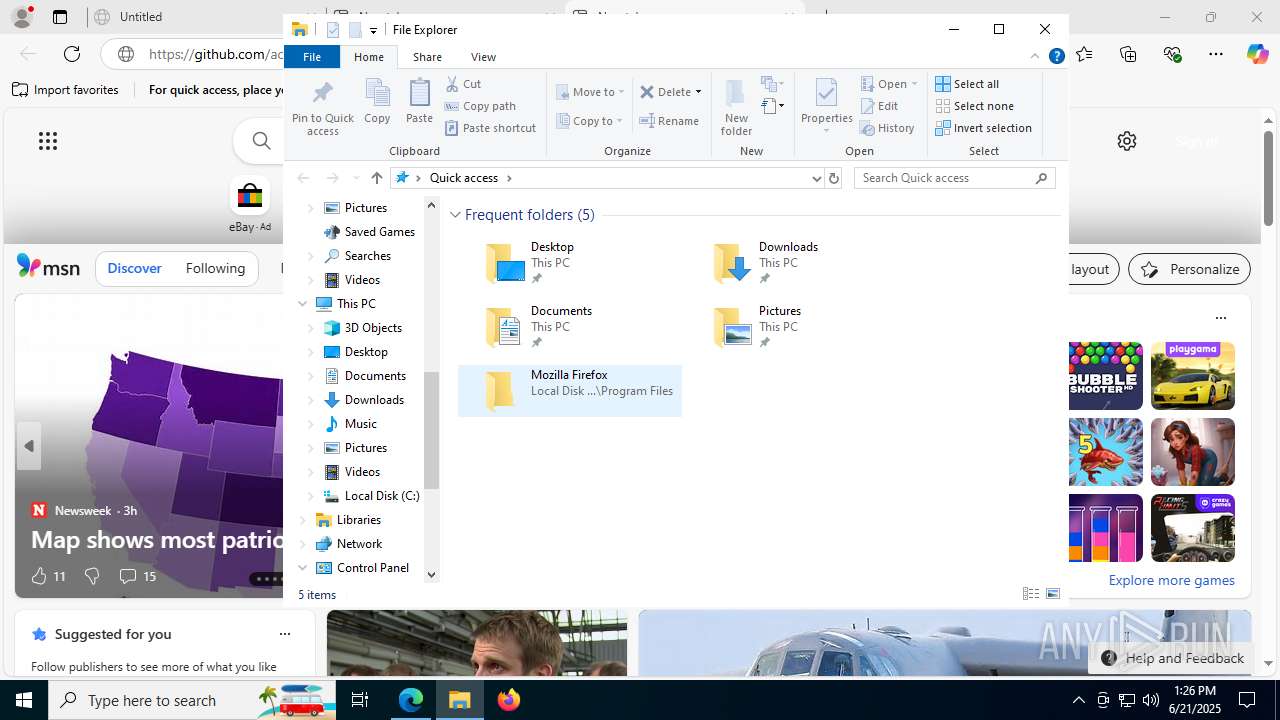Switch to large icons view

coord(1053,594)
